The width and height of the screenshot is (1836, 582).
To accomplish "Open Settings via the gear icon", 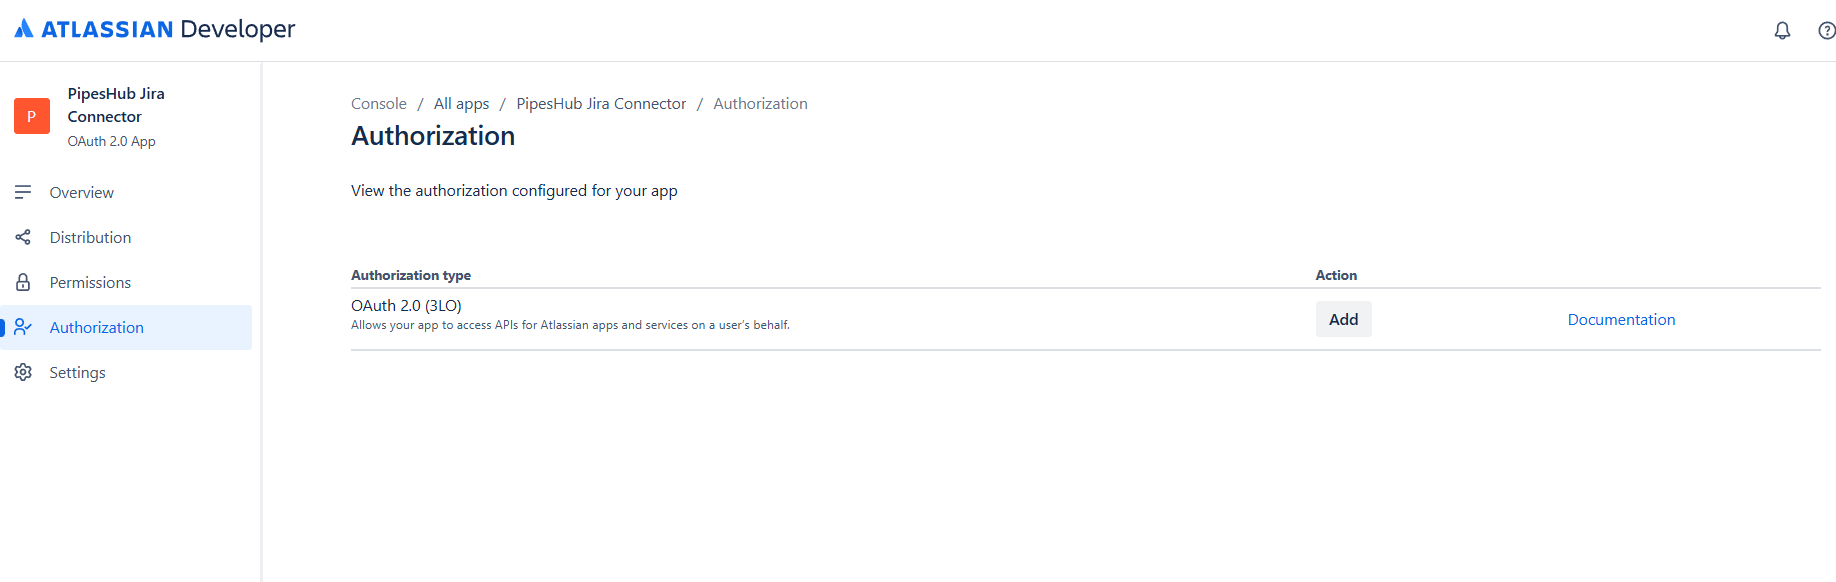I will click(23, 372).
